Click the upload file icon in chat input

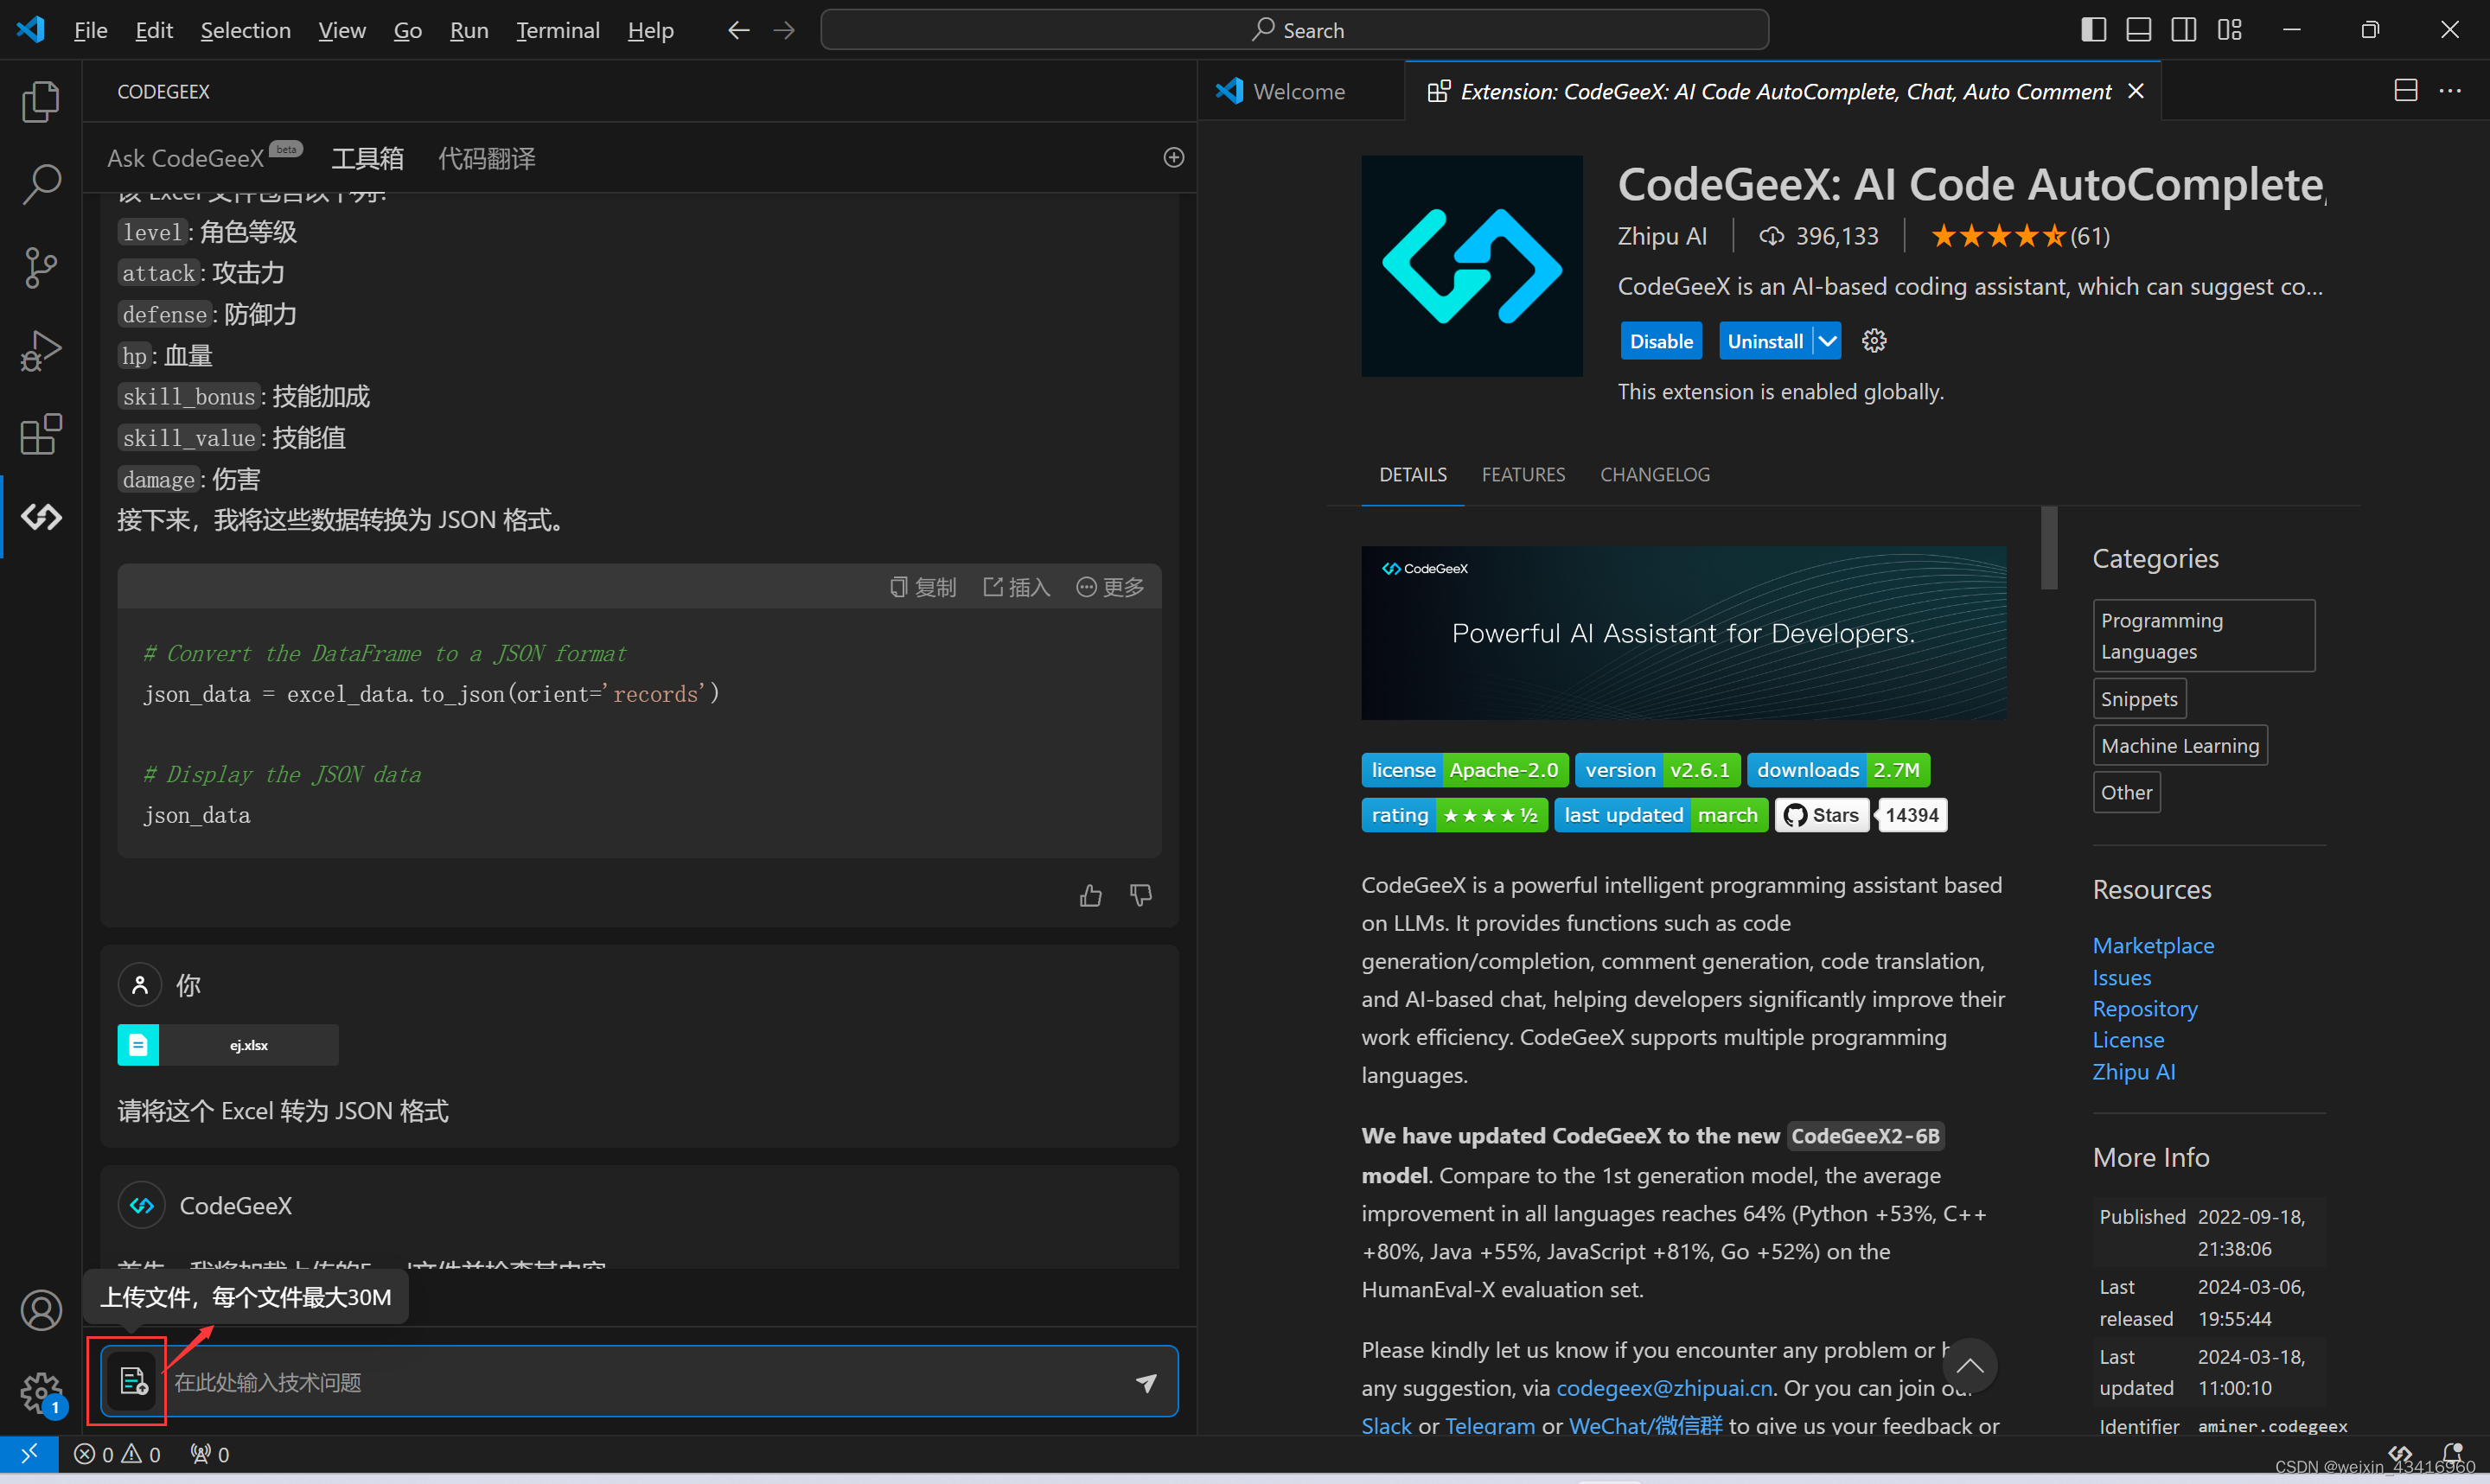click(x=132, y=1381)
